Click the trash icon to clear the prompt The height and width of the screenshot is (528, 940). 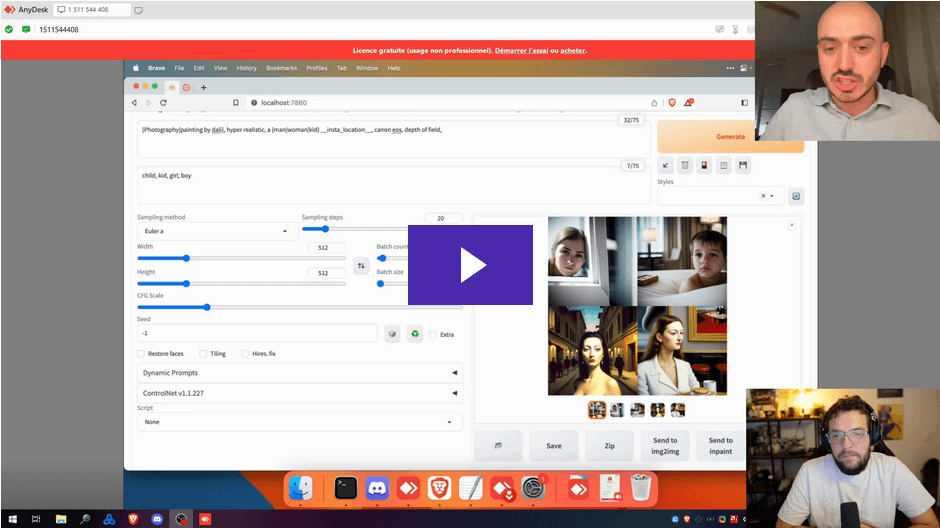point(685,165)
